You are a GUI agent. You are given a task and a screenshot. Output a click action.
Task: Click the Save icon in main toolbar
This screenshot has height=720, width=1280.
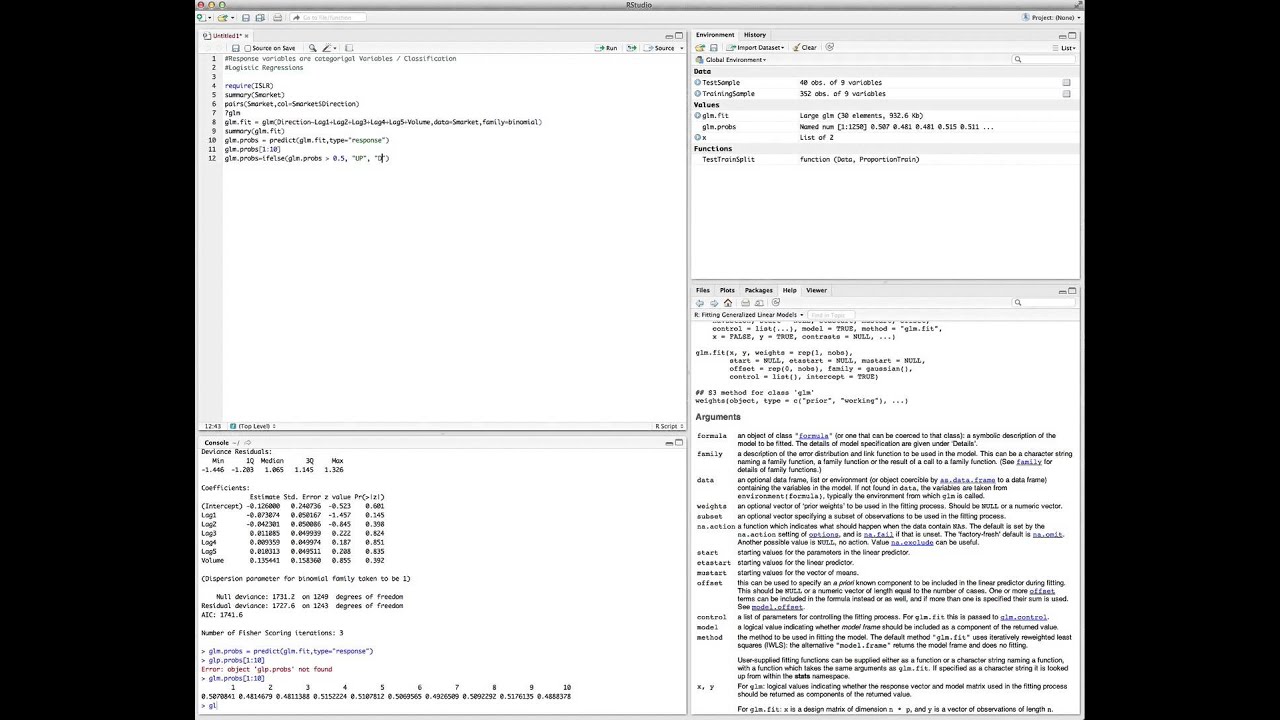245,17
